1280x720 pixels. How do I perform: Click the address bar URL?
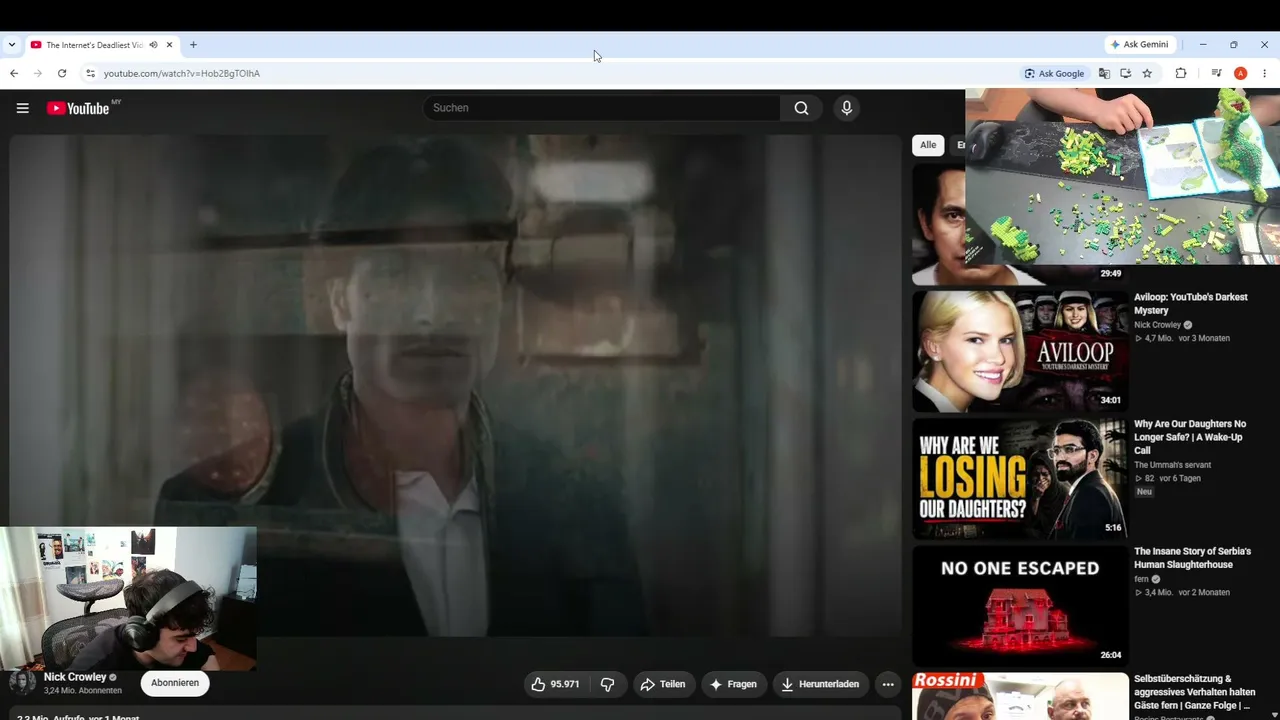tap(182, 73)
